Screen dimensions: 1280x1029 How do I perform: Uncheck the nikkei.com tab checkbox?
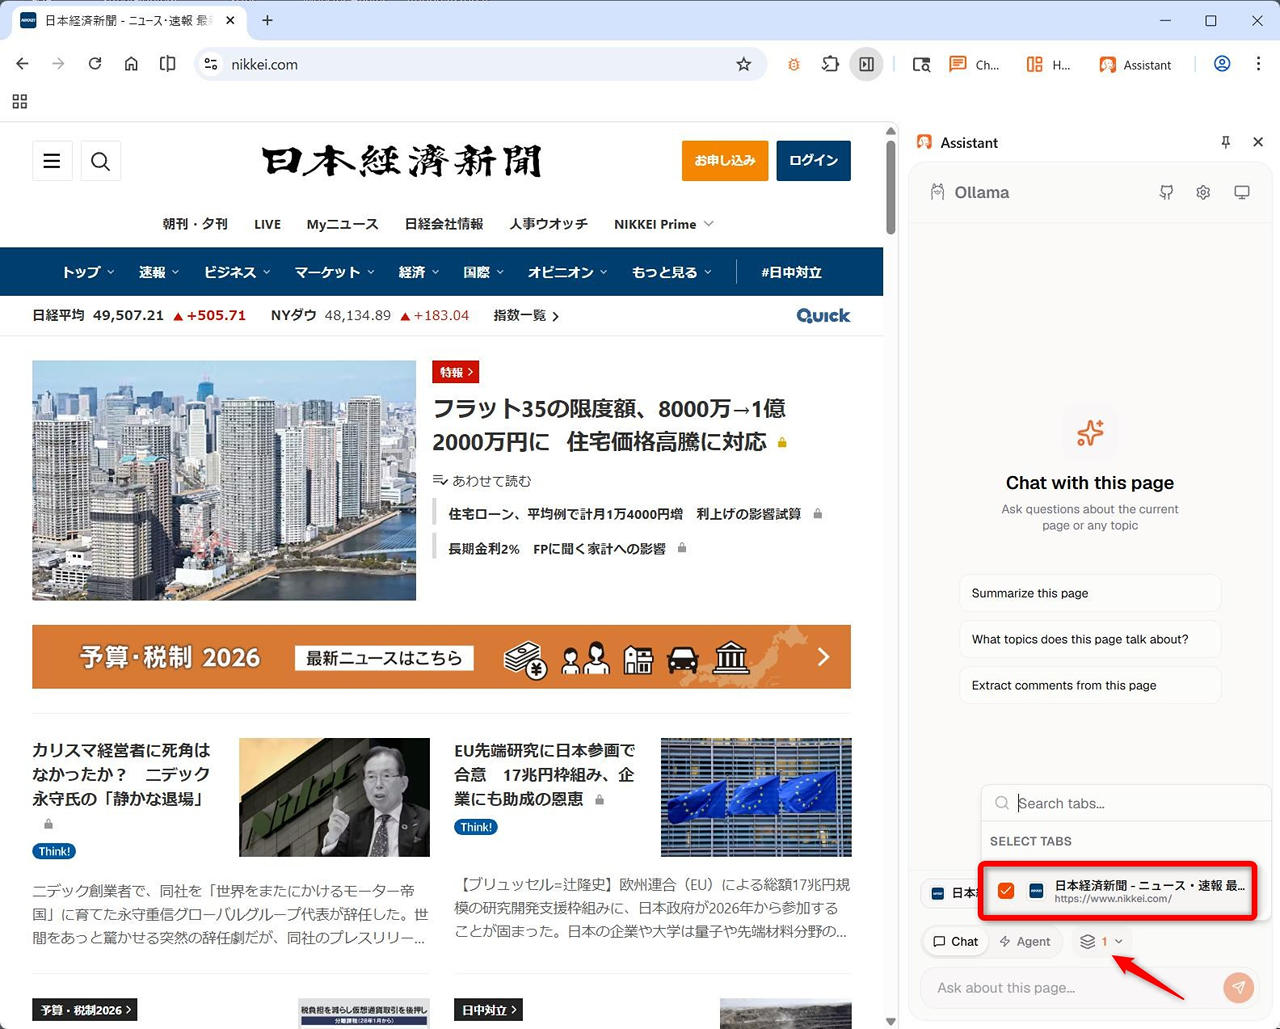1006,891
